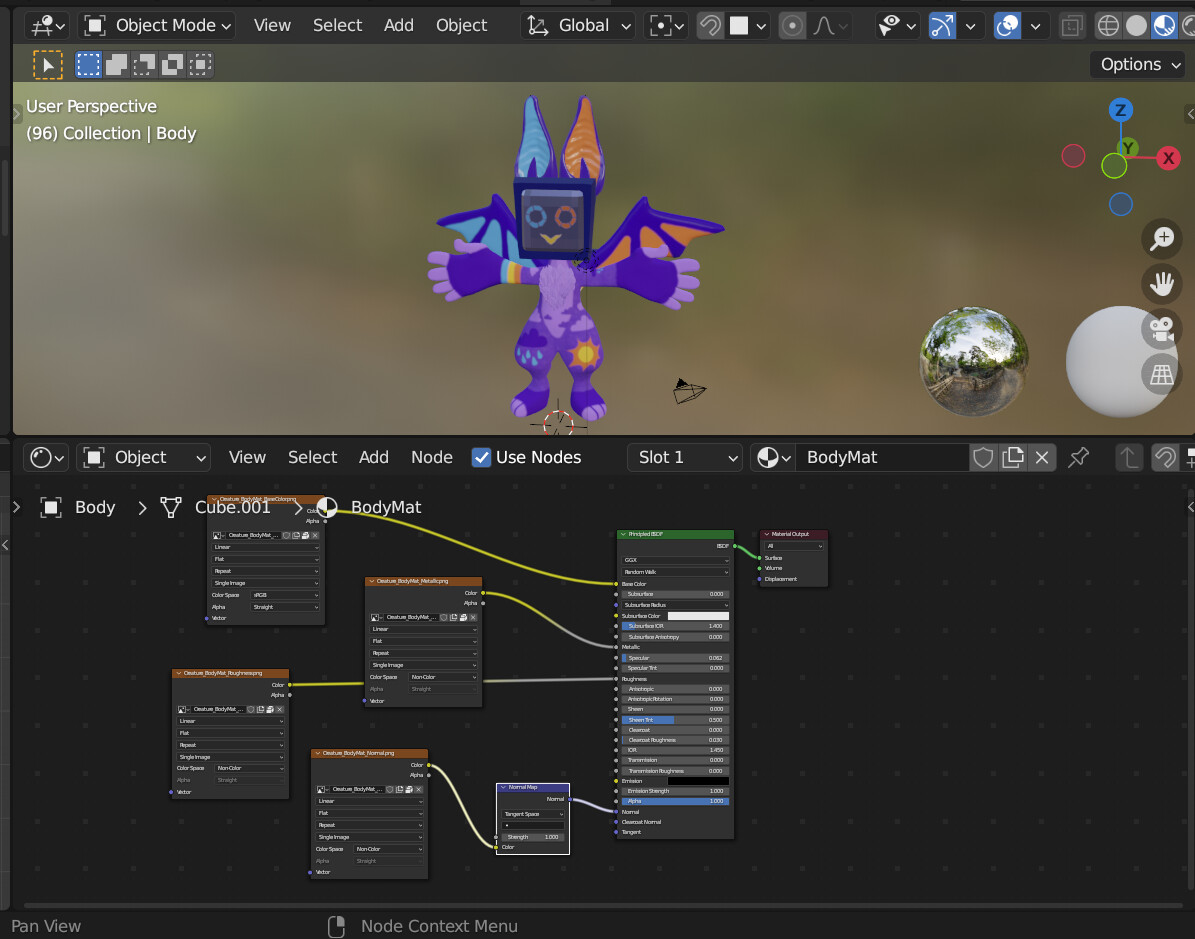Toggle snapping with the magnet icon in the viewport header
The image size is (1195, 939).
(710, 26)
